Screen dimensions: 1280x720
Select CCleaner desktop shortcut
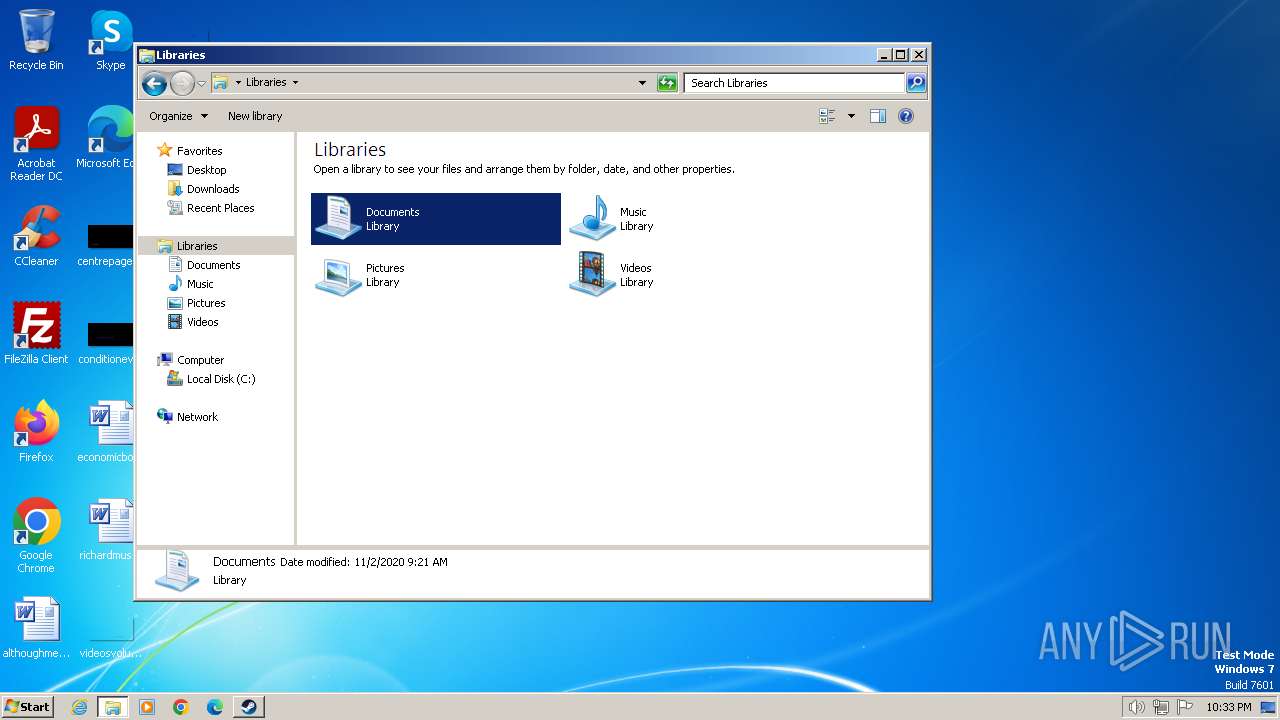36,236
